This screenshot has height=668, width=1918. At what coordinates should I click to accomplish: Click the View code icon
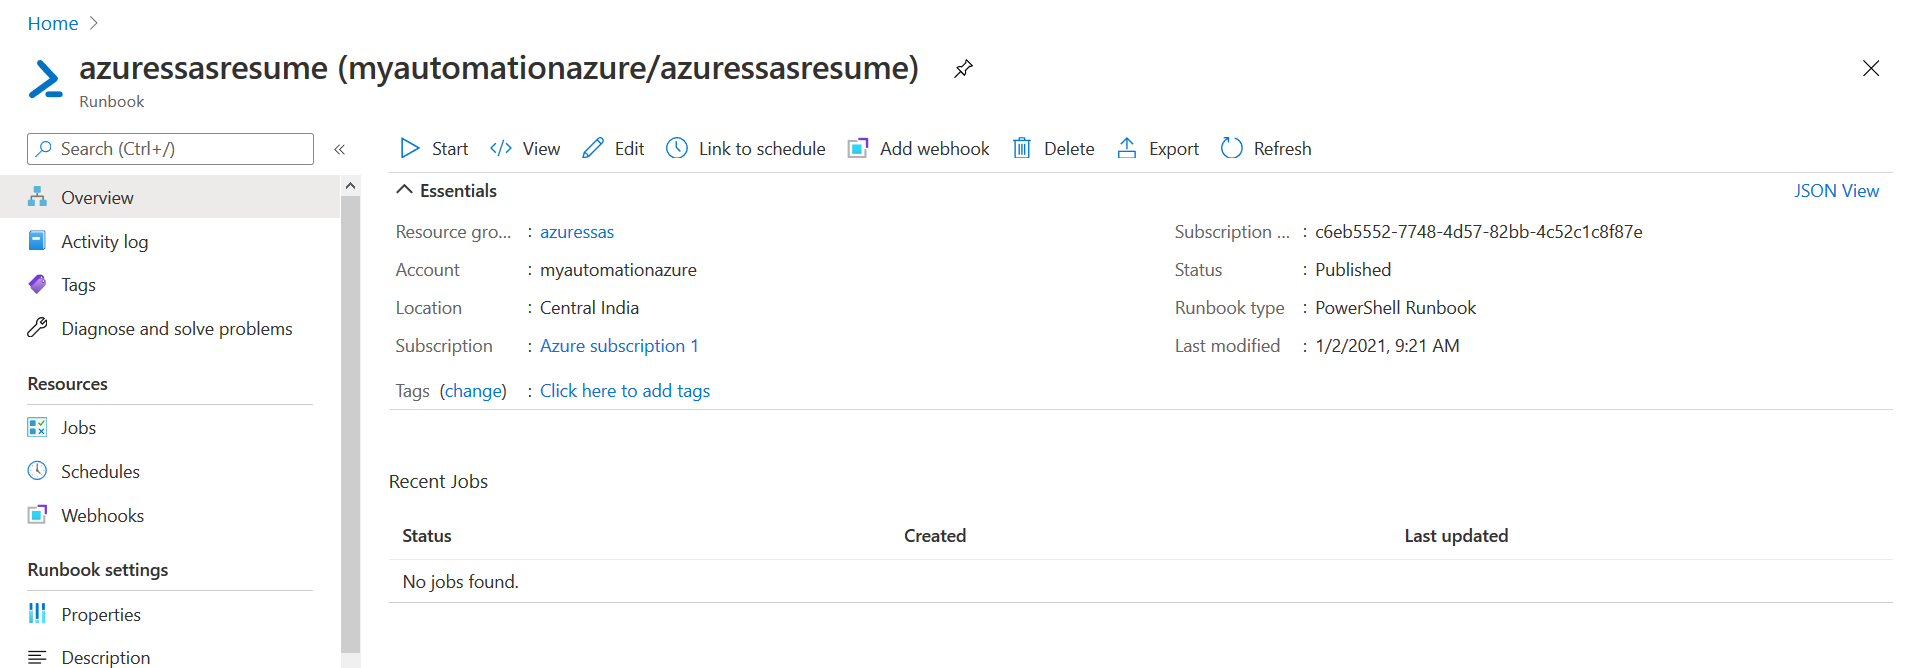501,148
